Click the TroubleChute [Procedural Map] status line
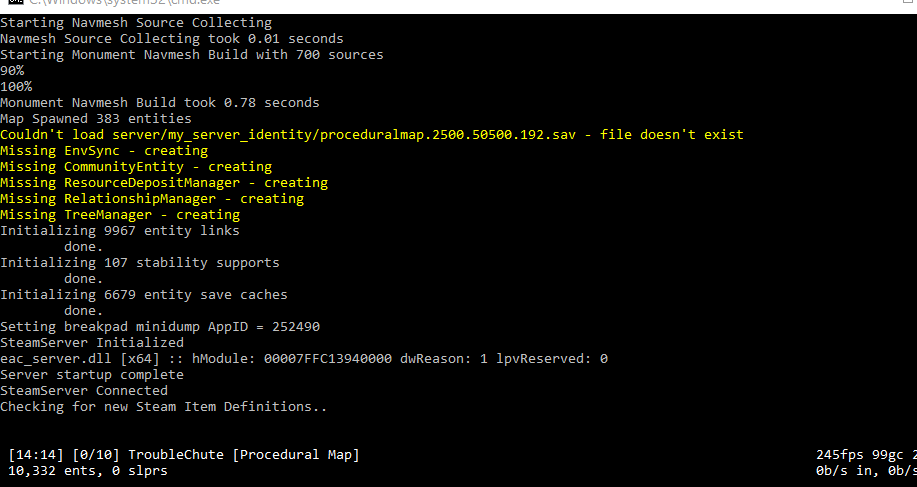917x487 pixels. [x=184, y=455]
